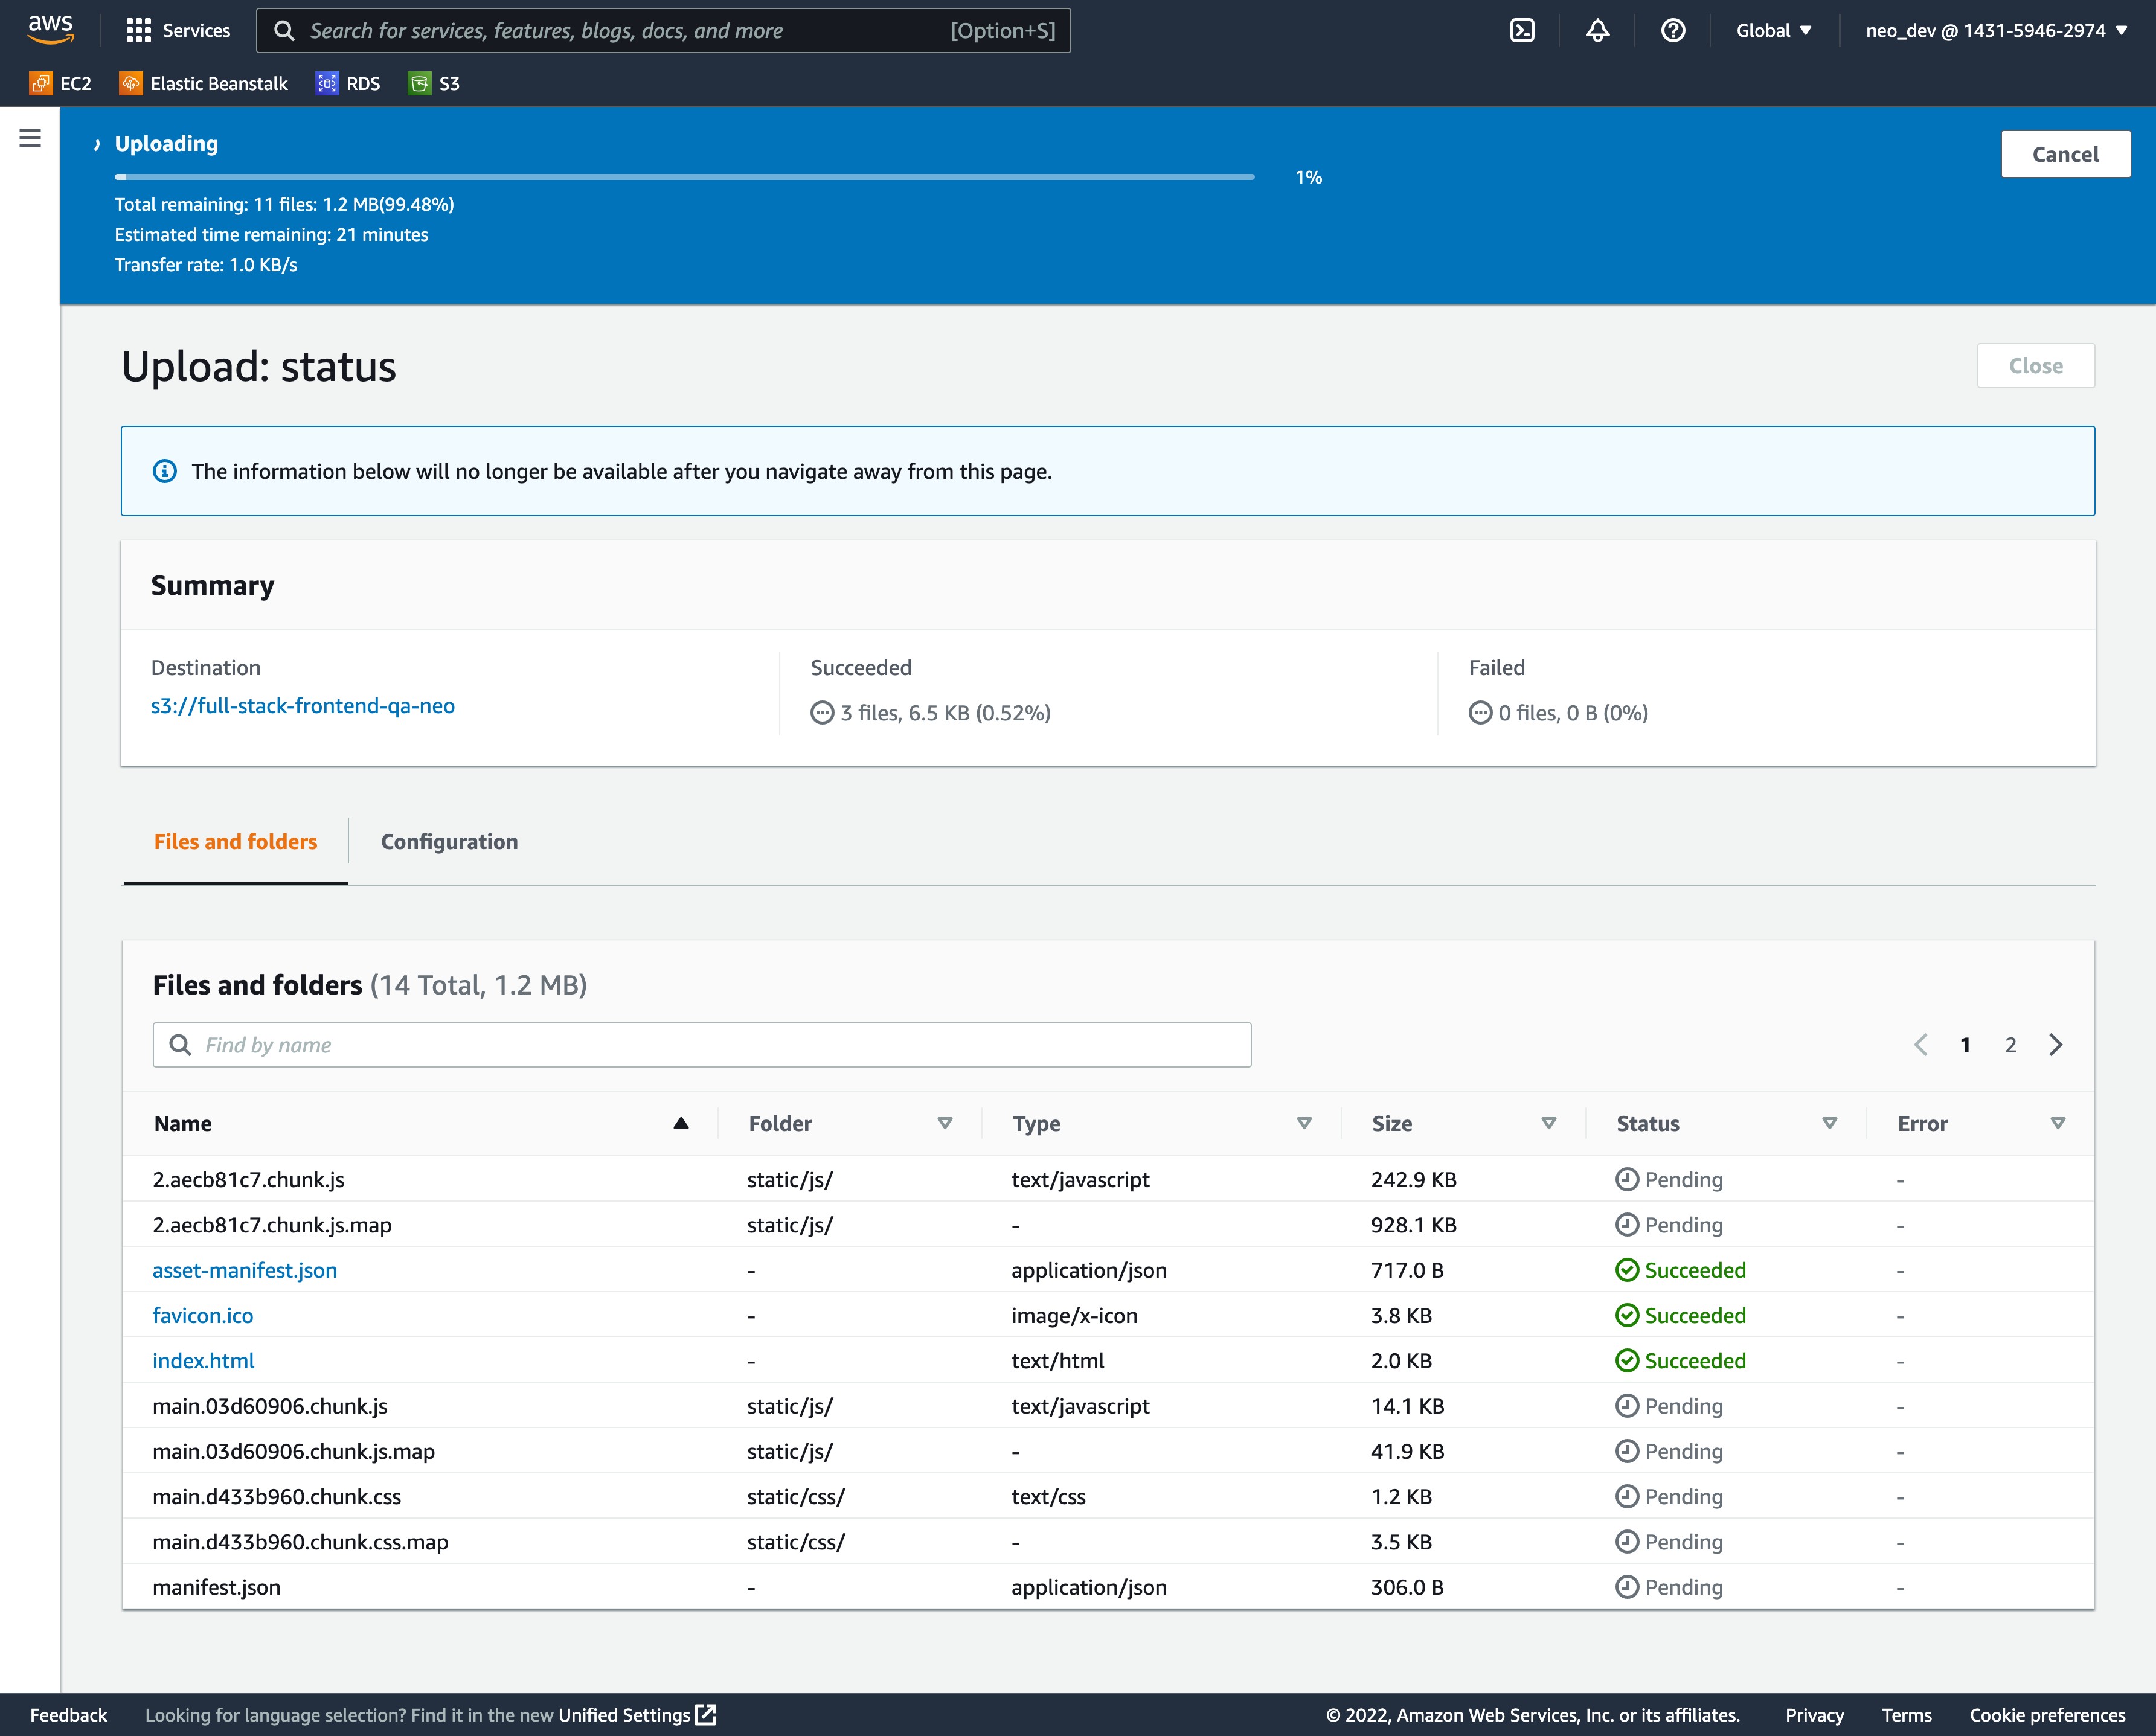Go to previous page of files
The width and height of the screenshot is (2156, 1736).
(1920, 1045)
